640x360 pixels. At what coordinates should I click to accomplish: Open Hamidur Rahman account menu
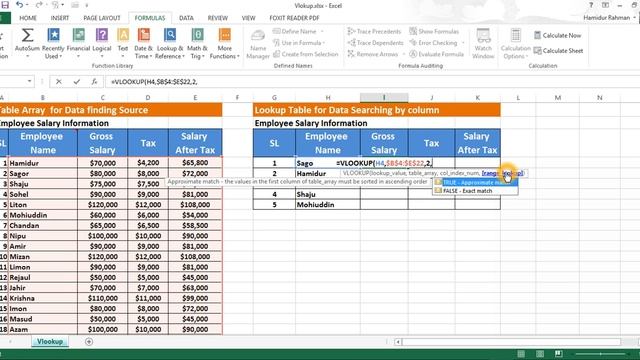point(609,18)
